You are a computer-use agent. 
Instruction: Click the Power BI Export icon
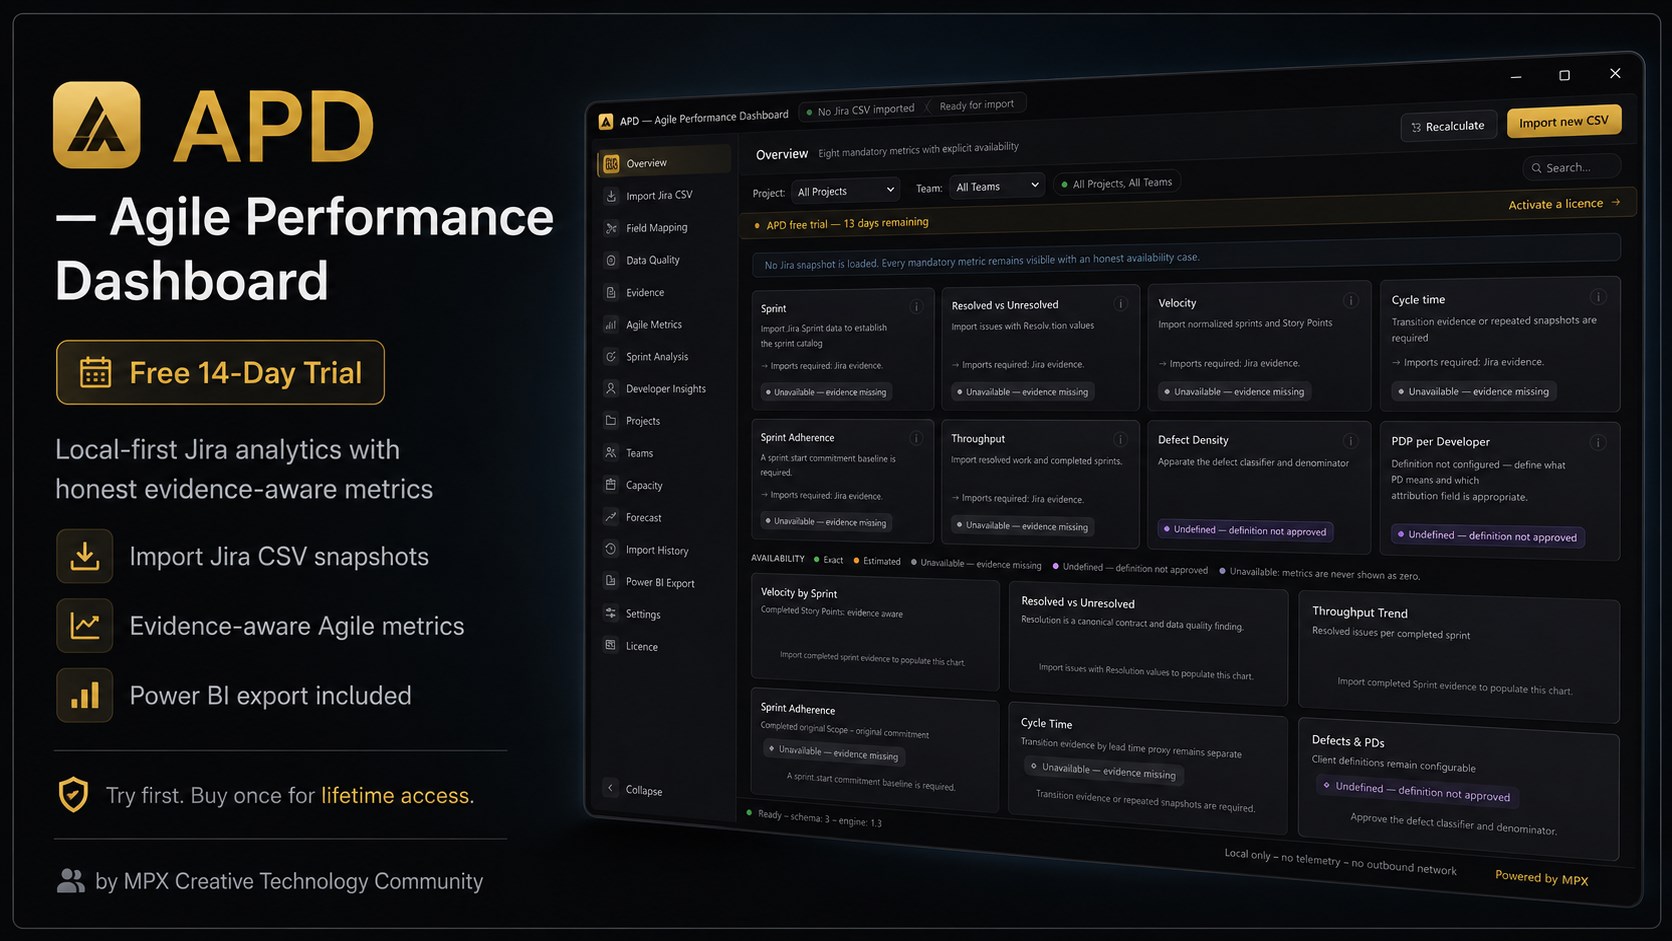[x=611, y=581]
